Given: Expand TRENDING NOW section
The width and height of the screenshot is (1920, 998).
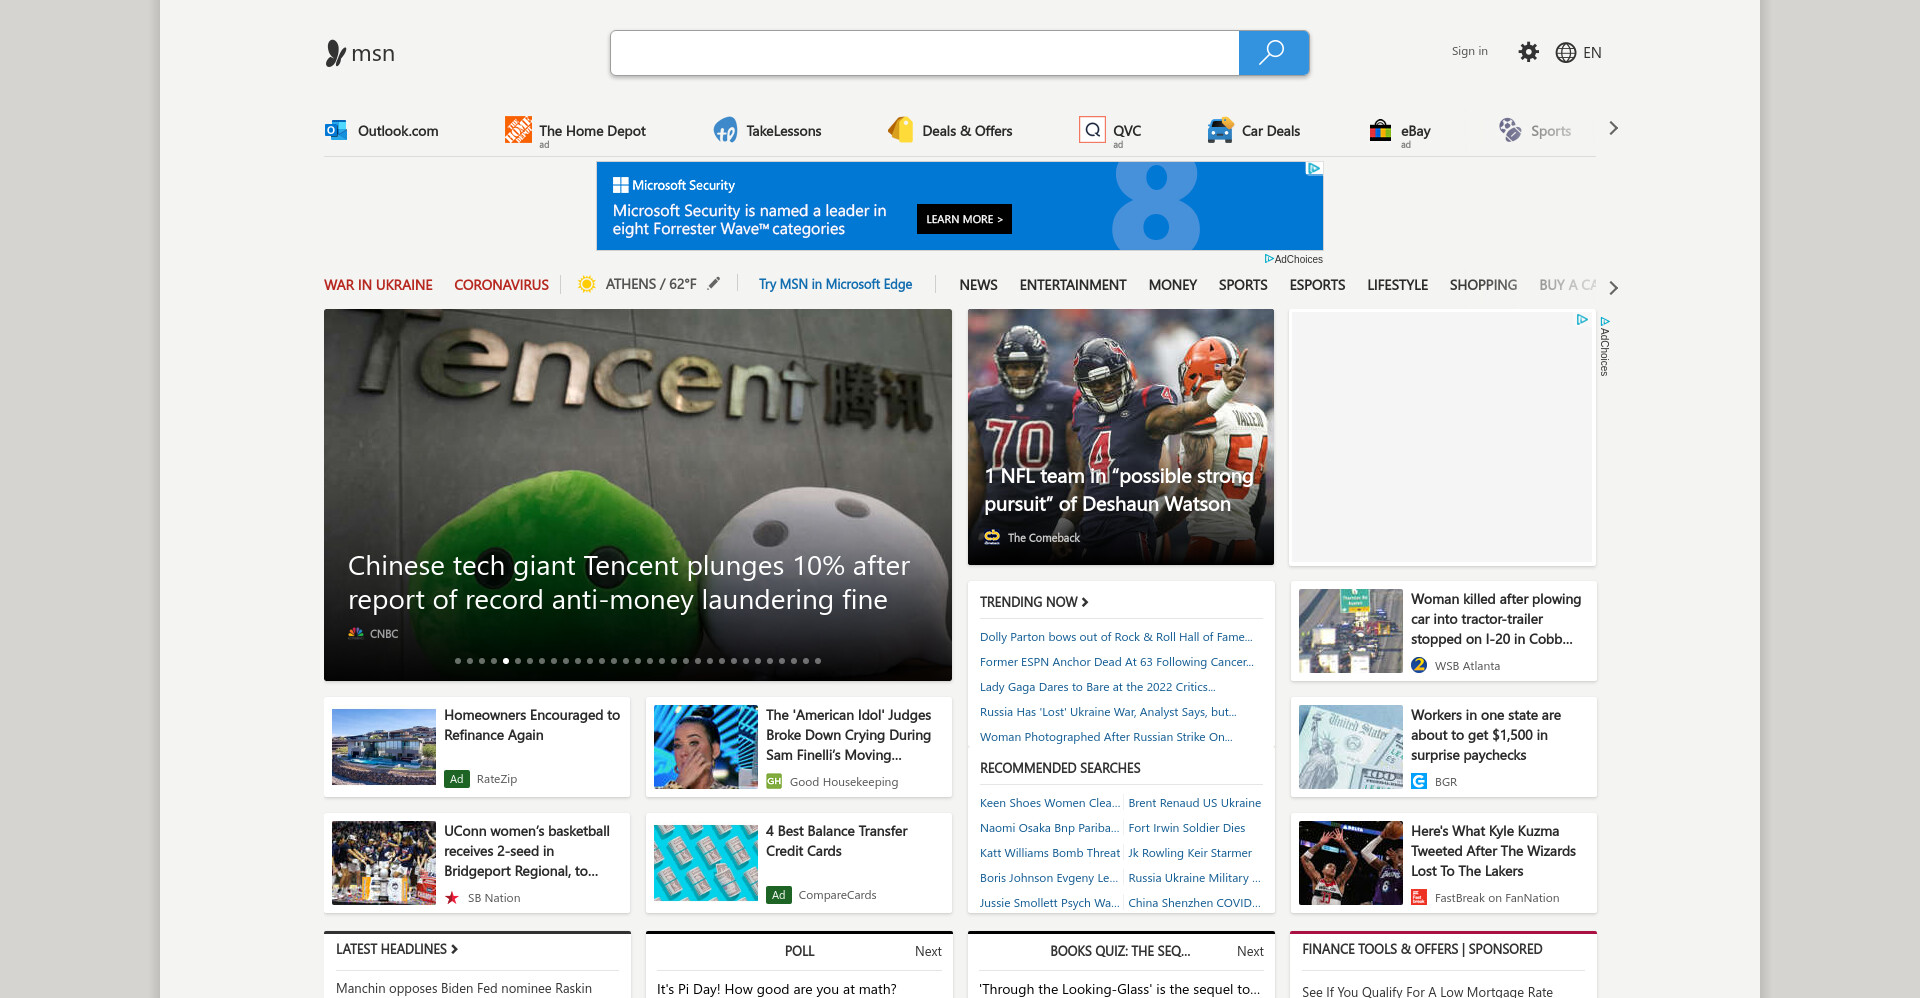Looking at the screenshot, I should click(1034, 602).
